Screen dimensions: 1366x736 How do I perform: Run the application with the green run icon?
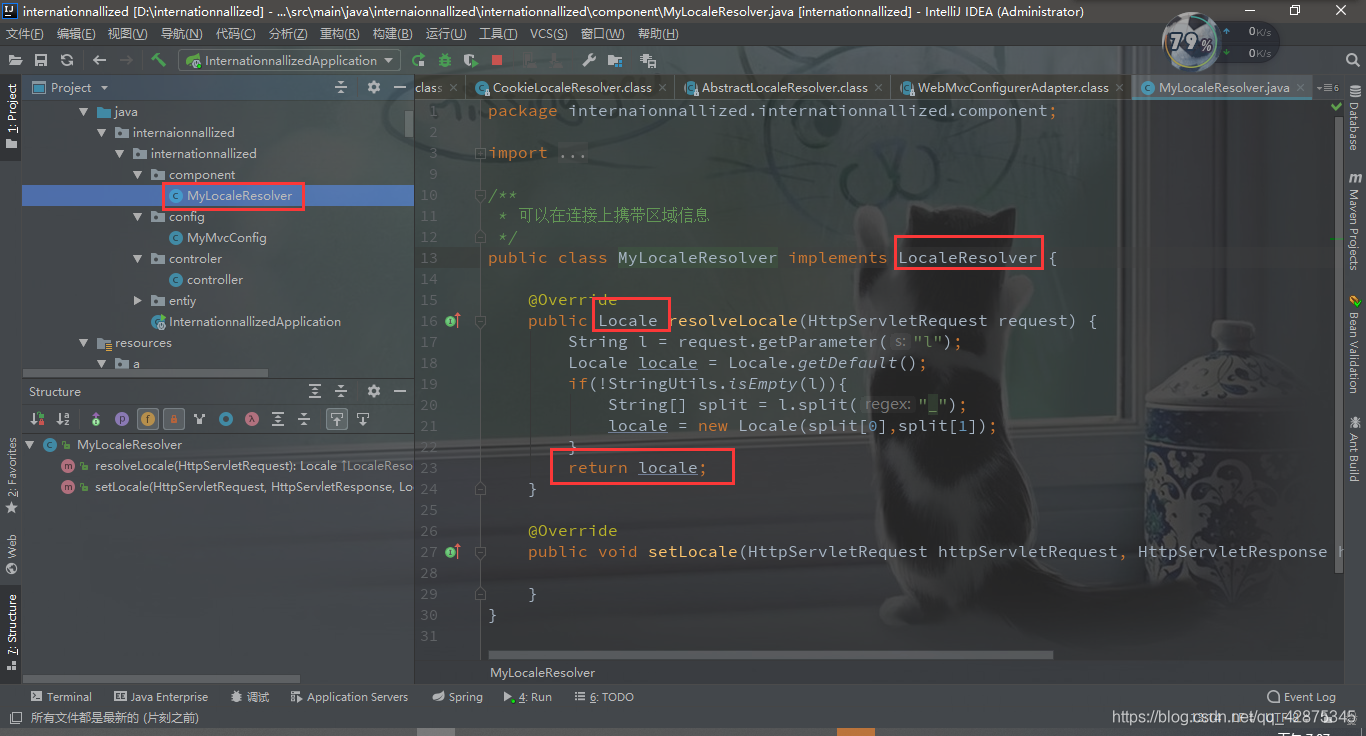419,60
